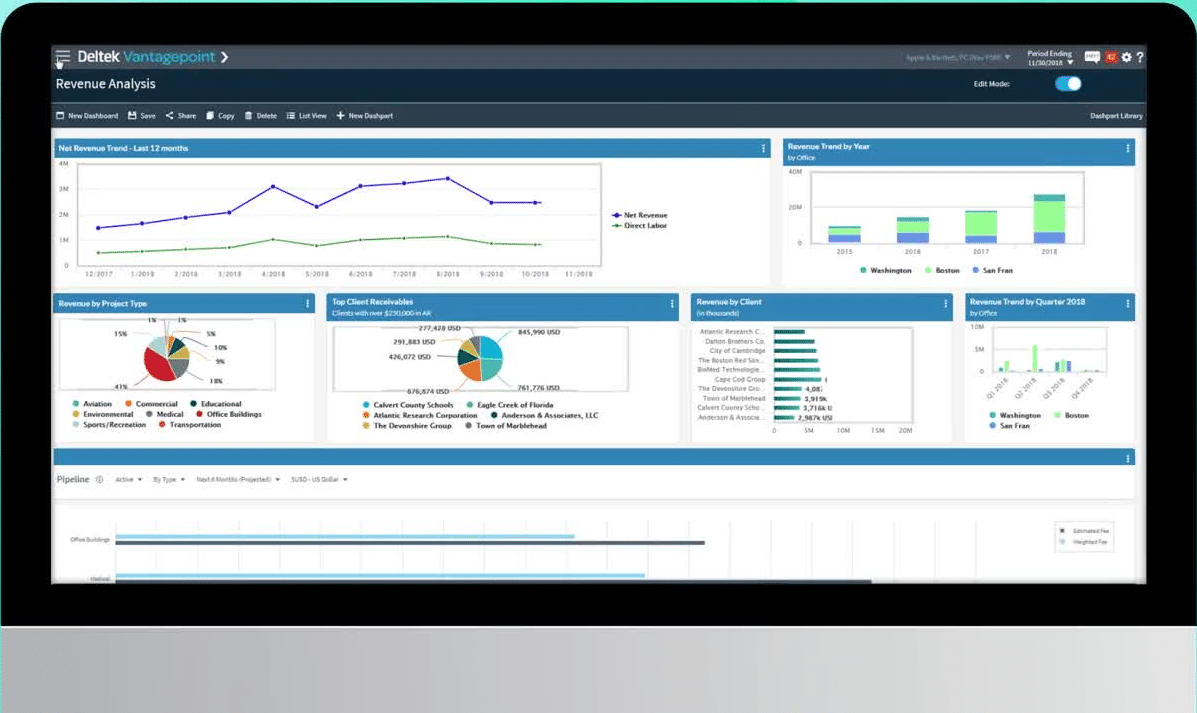This screenshot has width=1197, height=713.
Task: Open the Active filter dropdown in Pipeline
Action: [128, 479]
